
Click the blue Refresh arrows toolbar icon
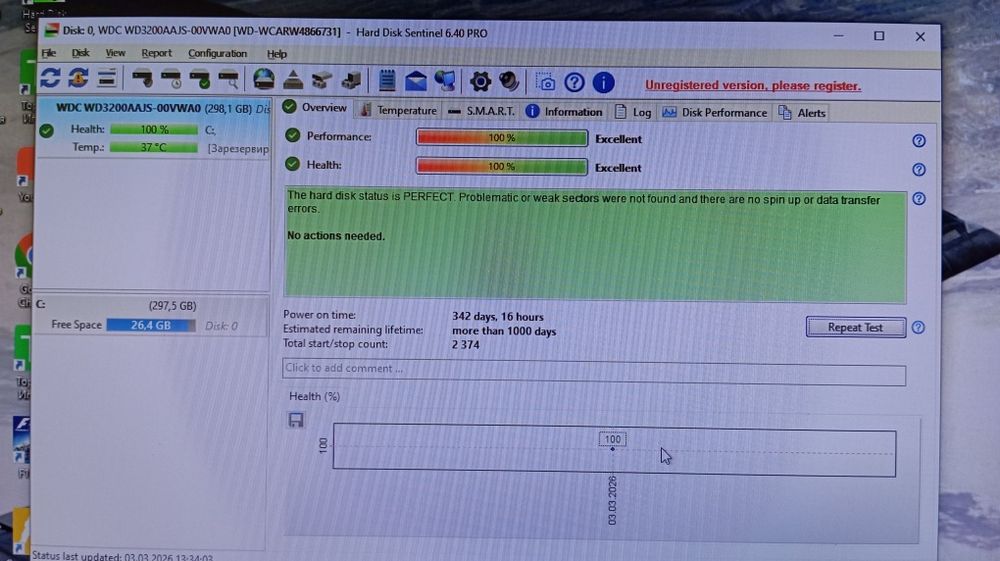(50, 78)
